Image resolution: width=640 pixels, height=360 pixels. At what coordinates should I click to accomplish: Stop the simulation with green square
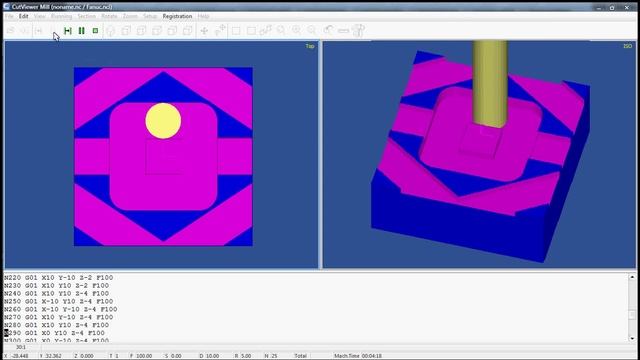[x=95, y=31]
